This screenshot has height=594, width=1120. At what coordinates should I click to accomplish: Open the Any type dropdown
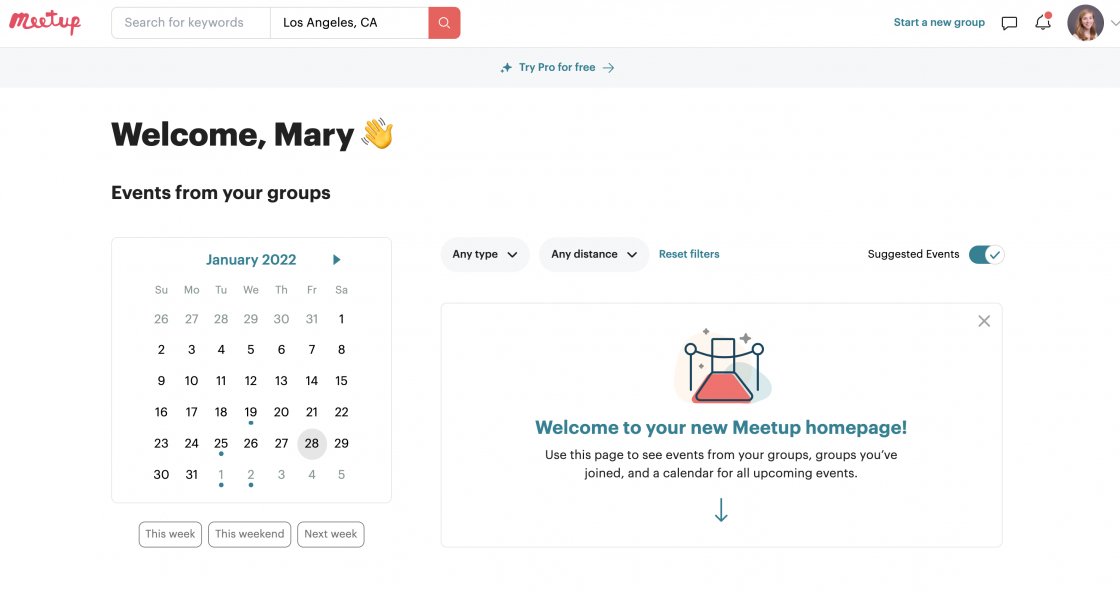point(485,254)
